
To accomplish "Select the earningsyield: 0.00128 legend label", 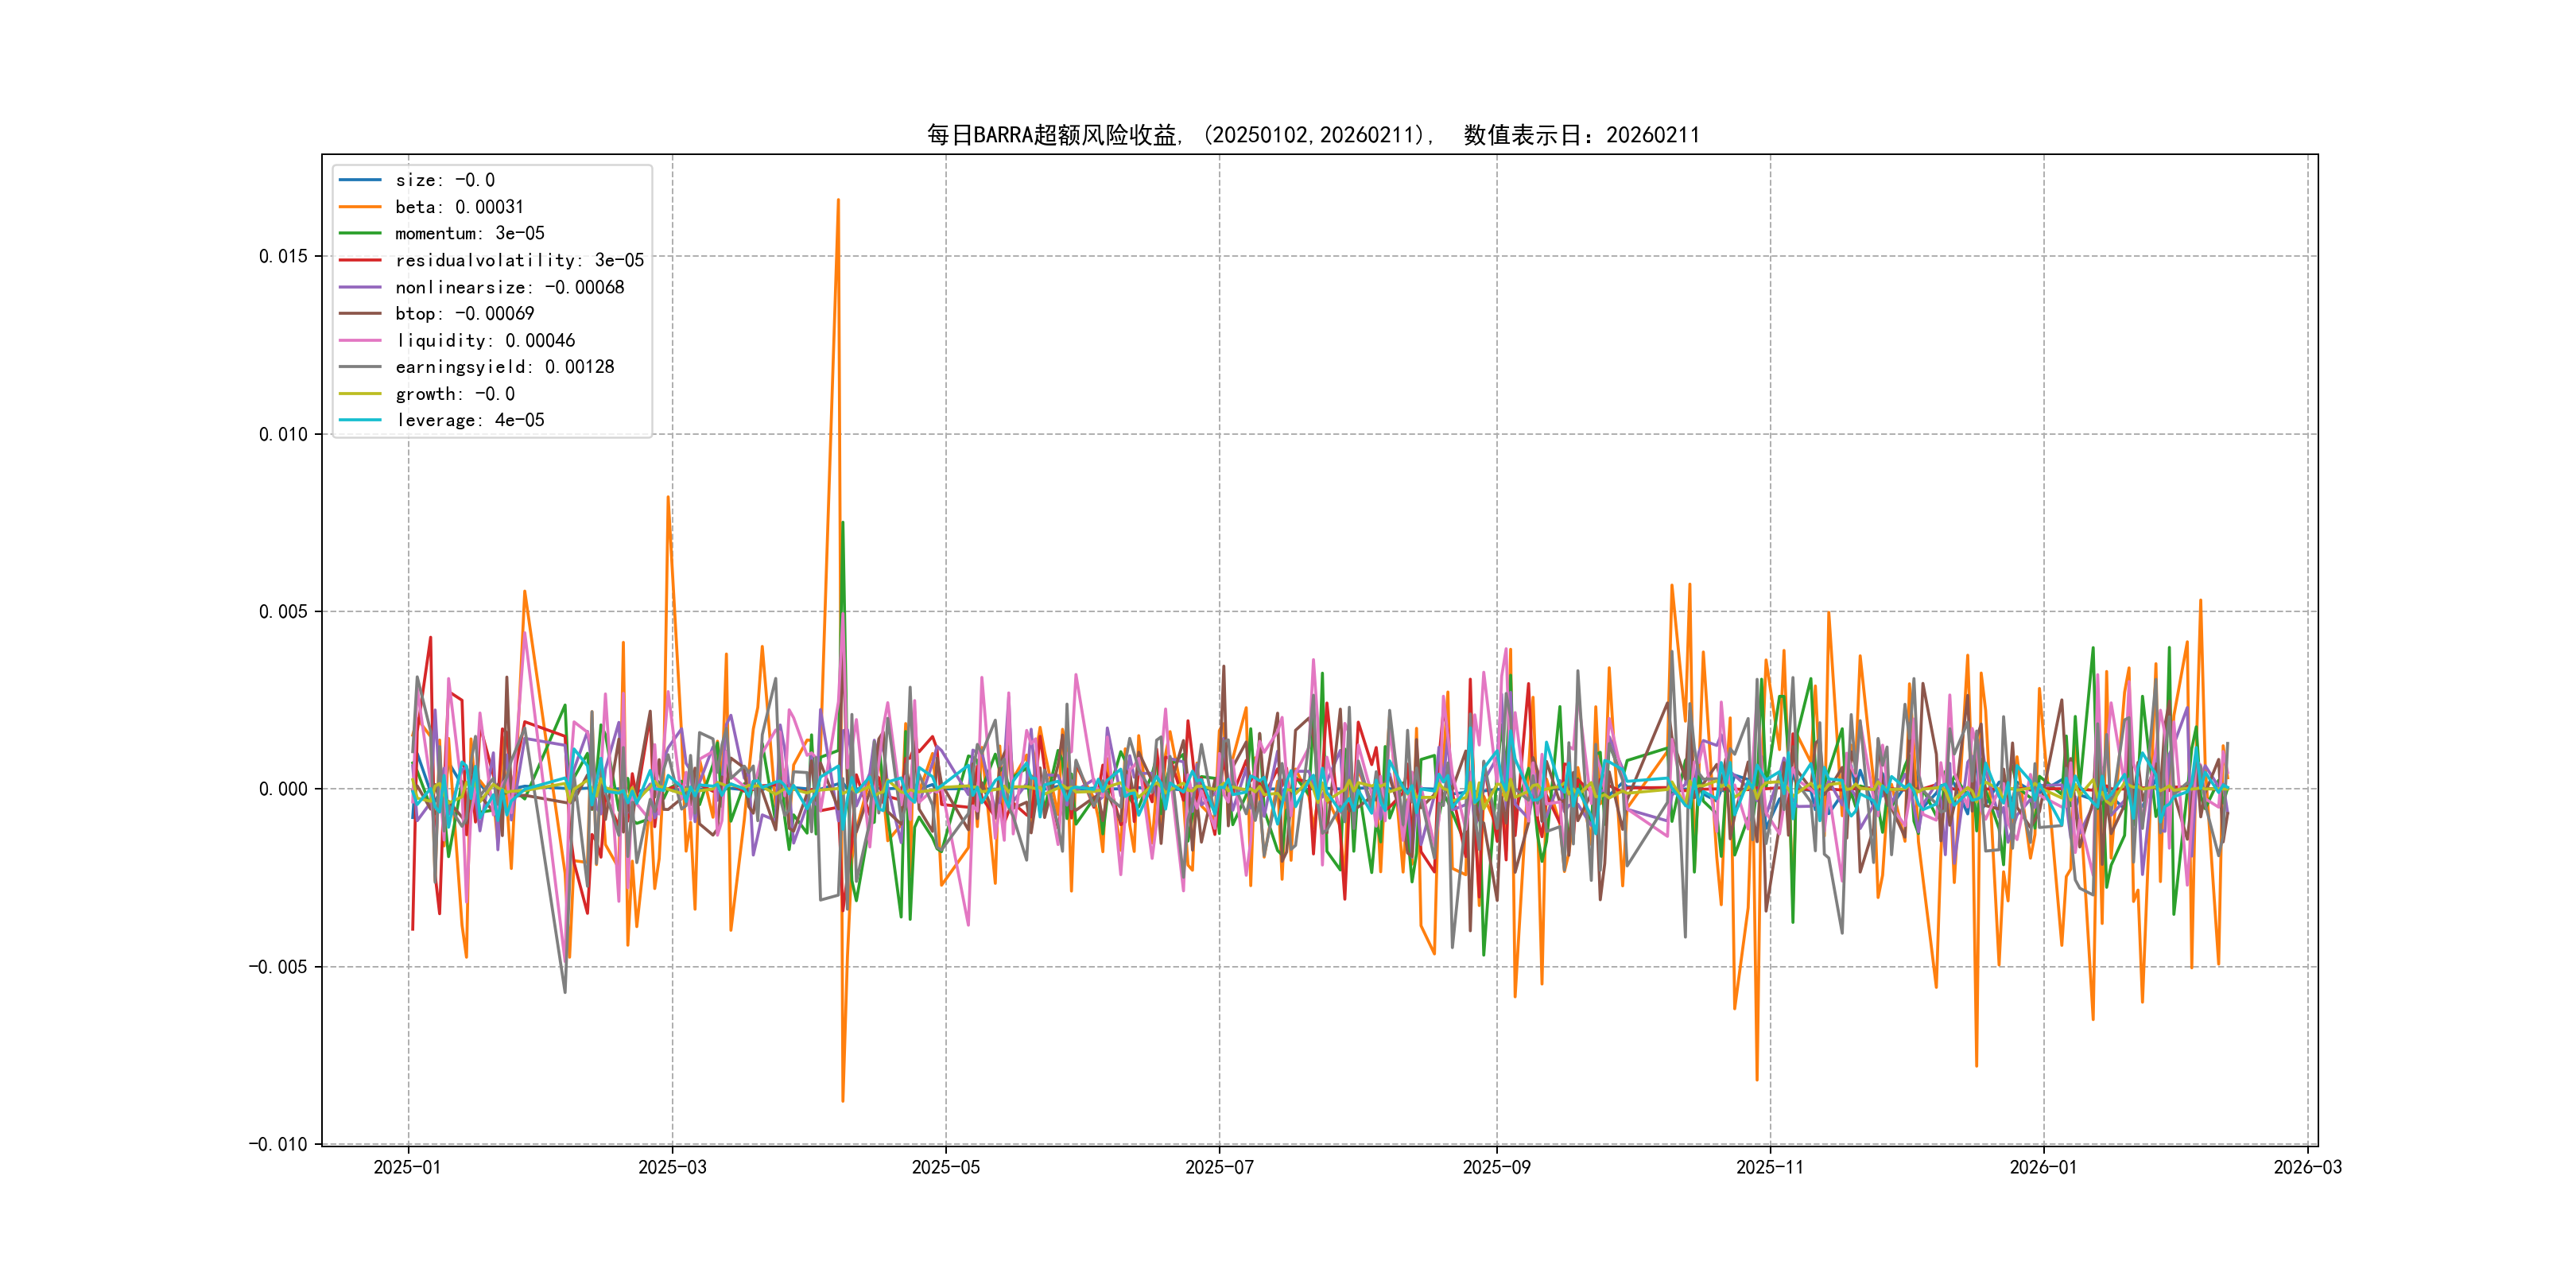I will click(504, 367).
